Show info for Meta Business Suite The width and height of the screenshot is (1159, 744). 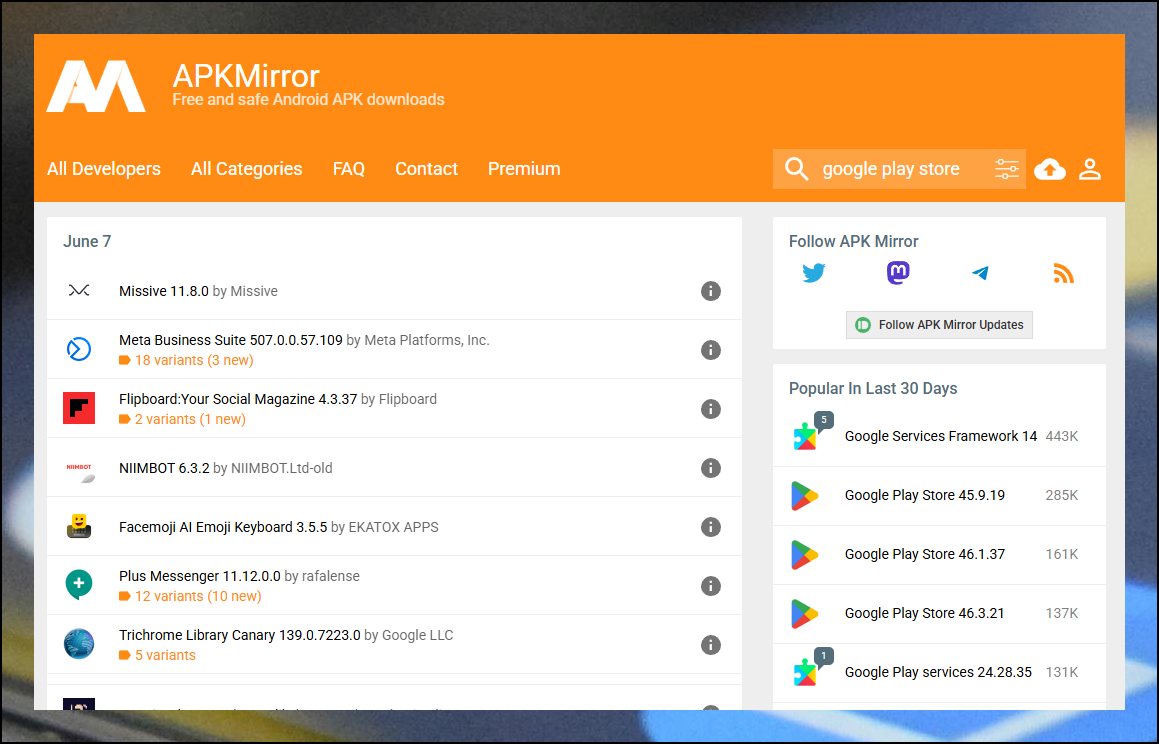[710, 350]
